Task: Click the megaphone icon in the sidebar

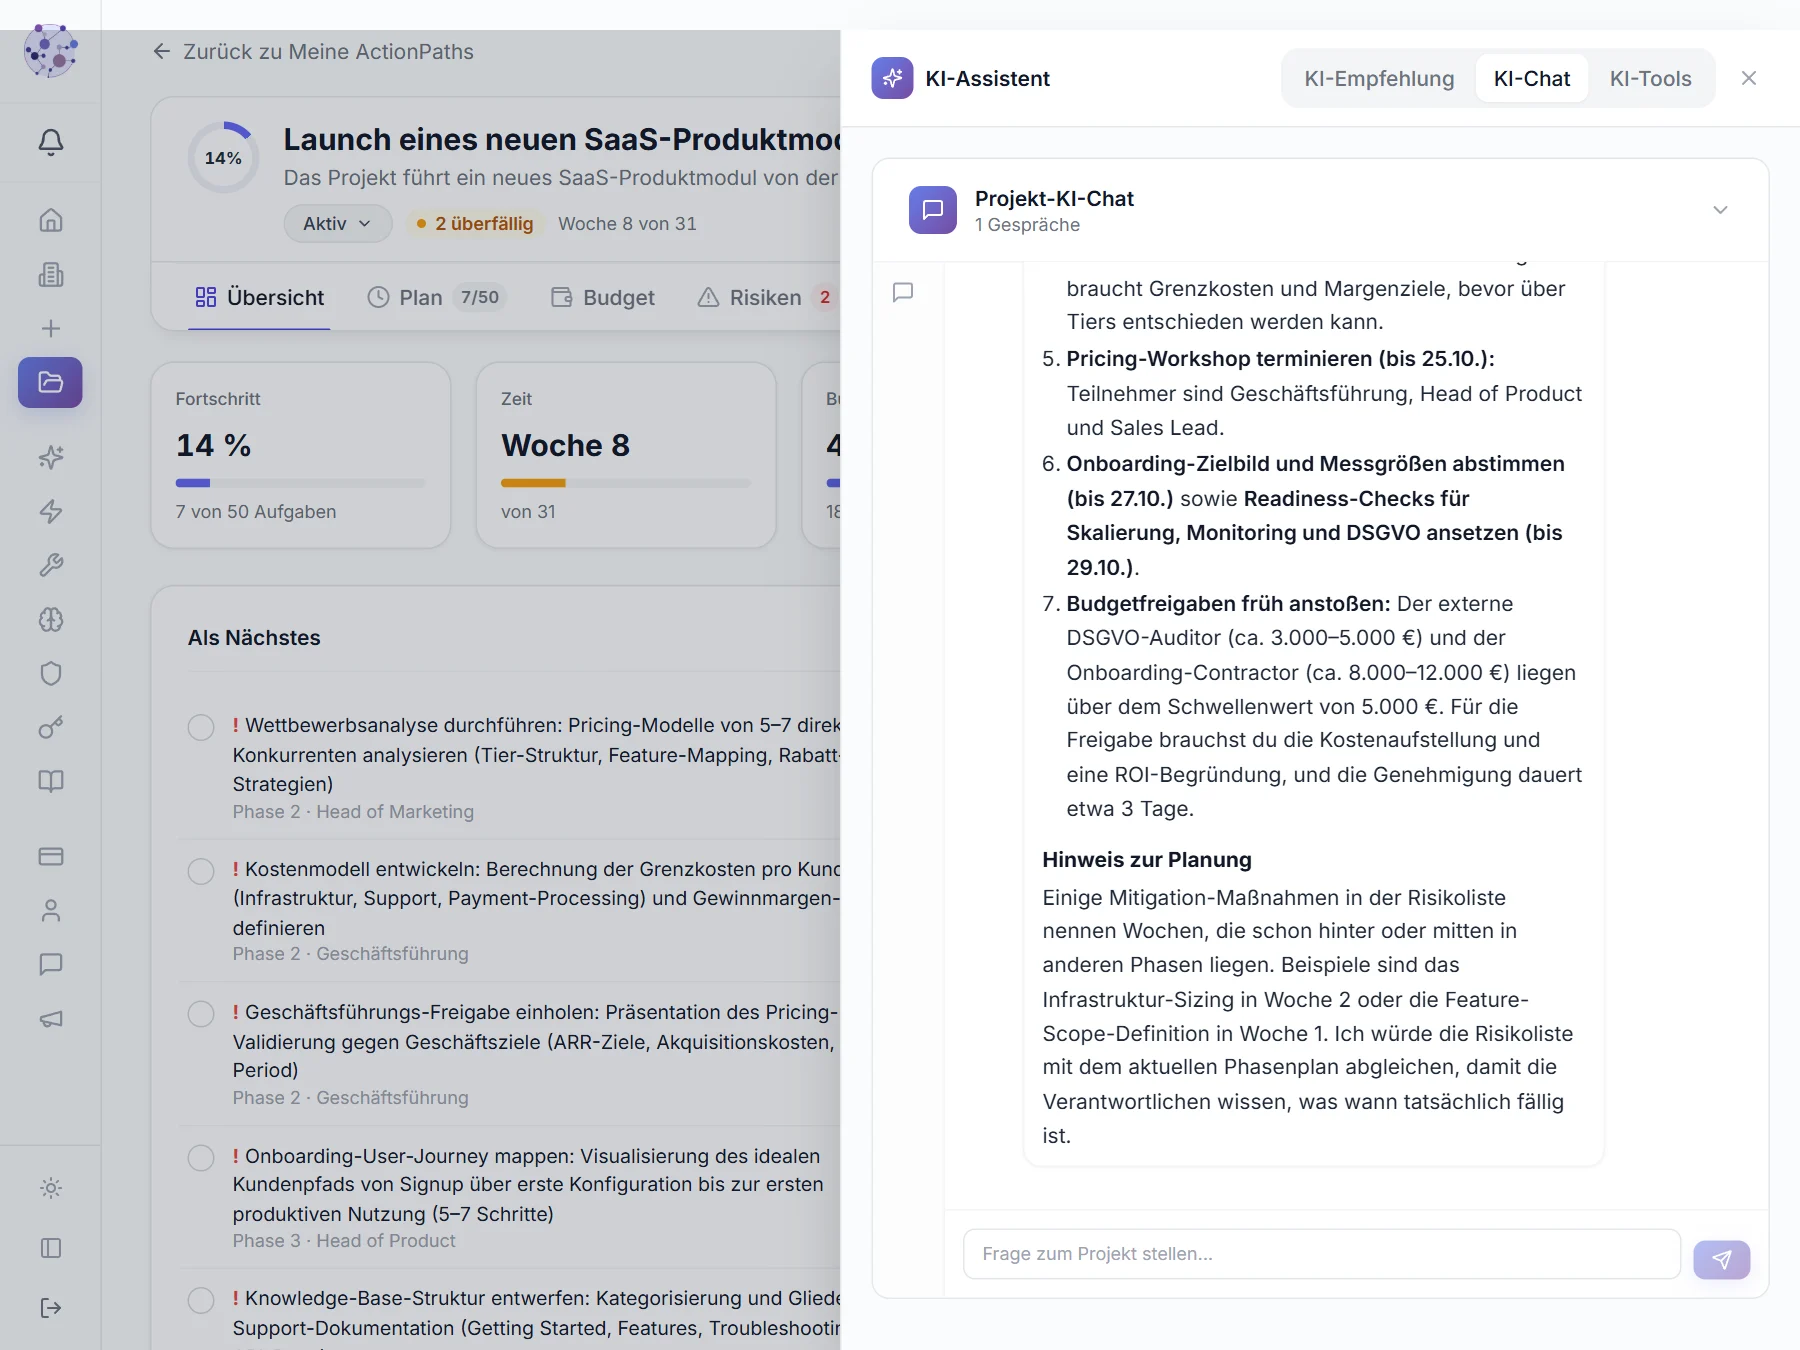Action: tap(51, 1018)
